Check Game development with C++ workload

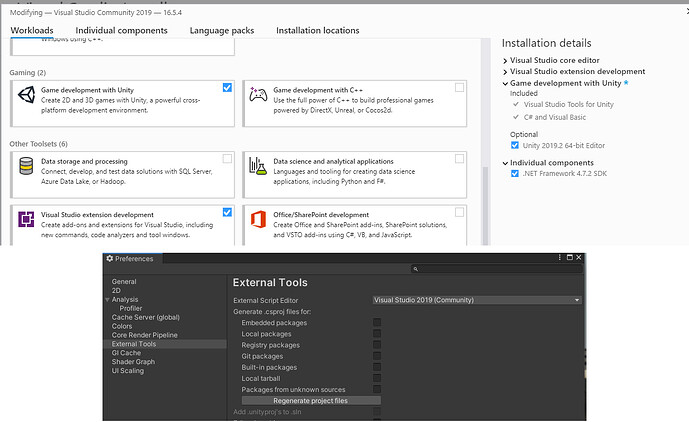pyautogui.click(x=459, y=87)
